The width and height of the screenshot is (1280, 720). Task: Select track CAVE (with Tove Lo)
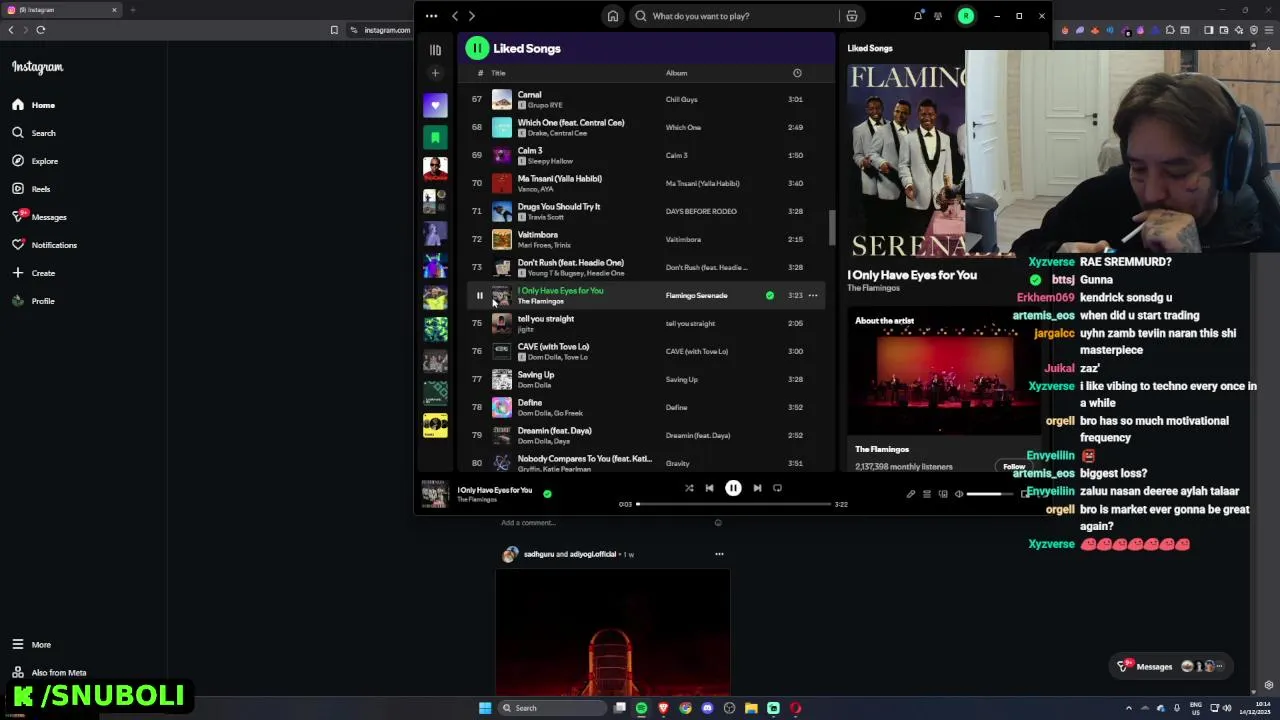click(x=645, y=351)
